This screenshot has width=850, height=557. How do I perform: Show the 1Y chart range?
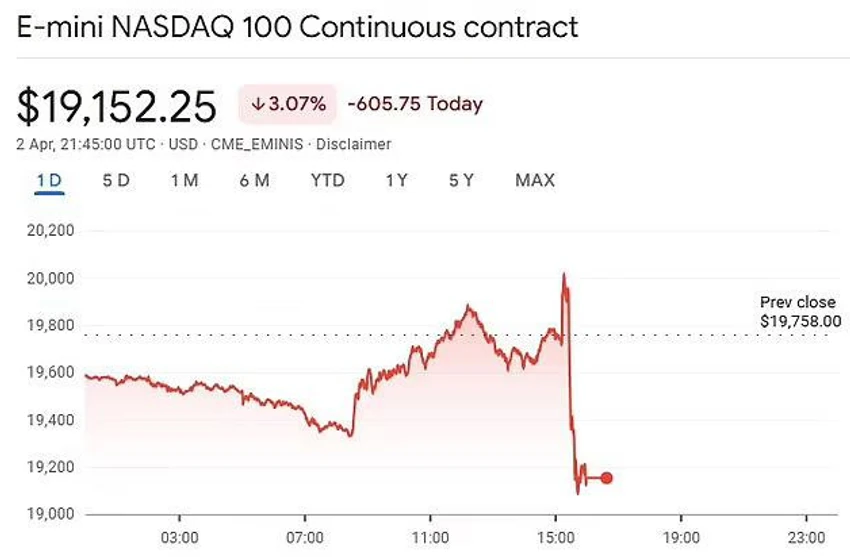tap(397, 180)
